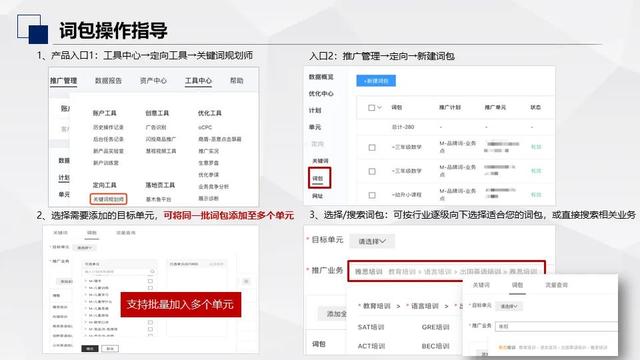The width and height of the screenshot is (640, 360).
Task: Select the red-boxed 词包 sidebar item
Action: [319, 178]
